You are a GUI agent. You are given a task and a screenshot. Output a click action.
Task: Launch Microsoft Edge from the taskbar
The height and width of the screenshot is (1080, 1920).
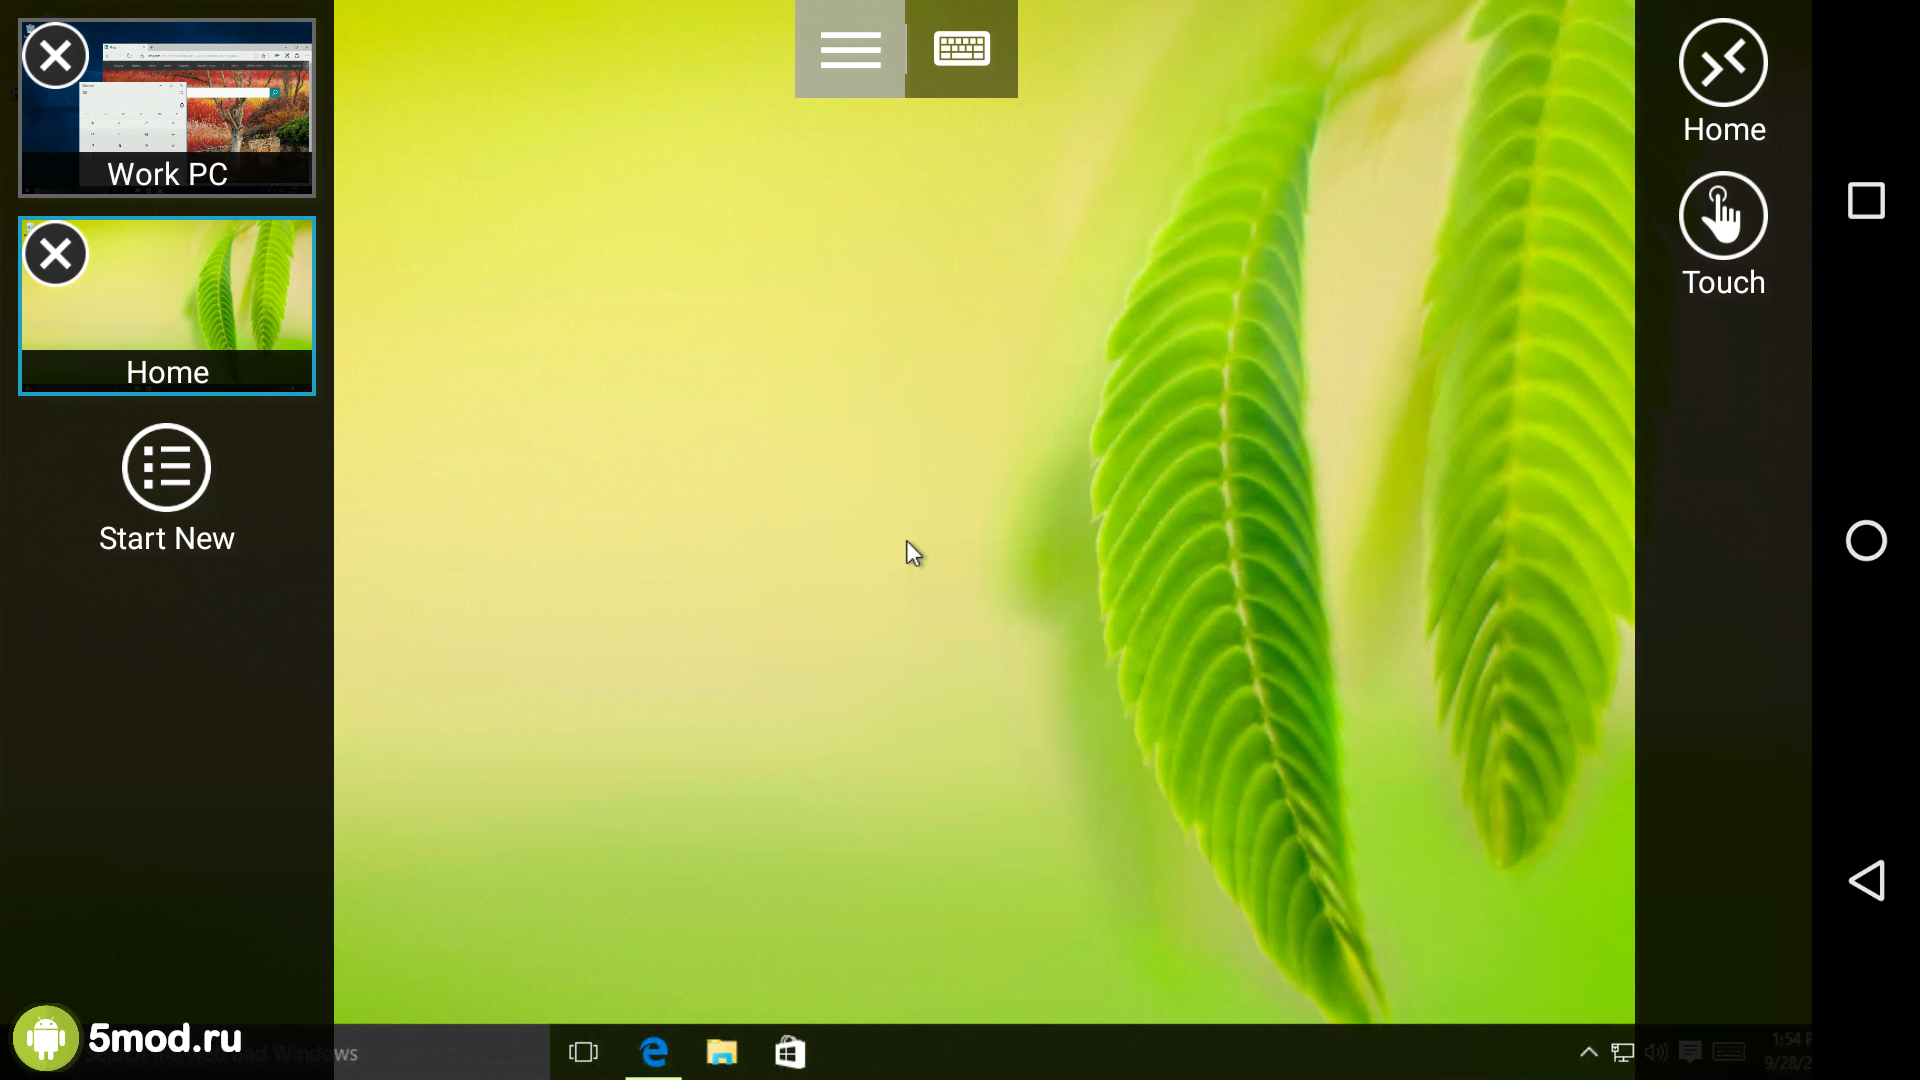coord(654,1052)
